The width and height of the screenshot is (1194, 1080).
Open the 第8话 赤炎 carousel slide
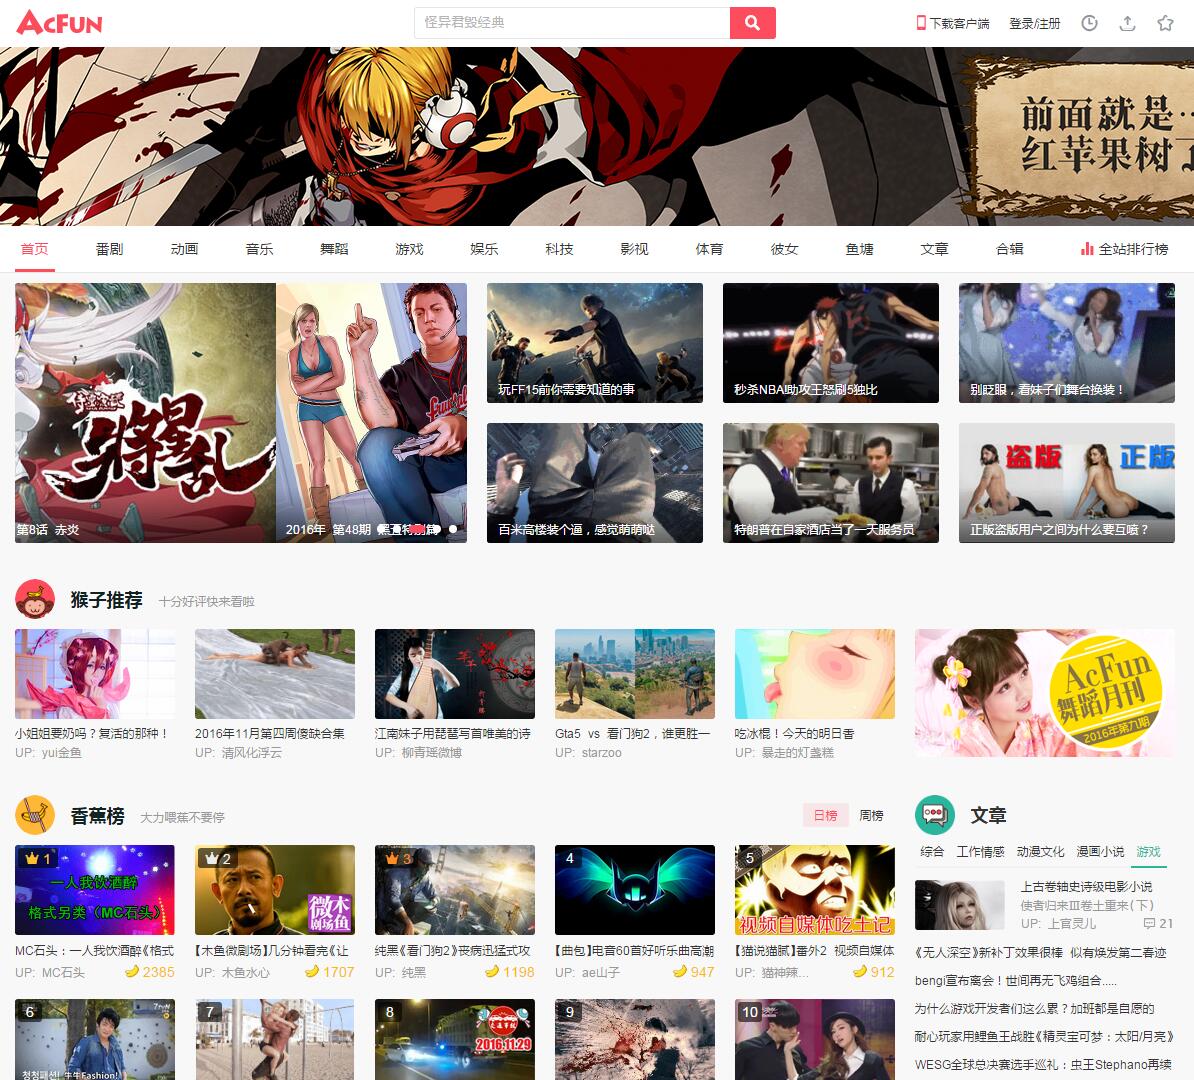(145, 413)
